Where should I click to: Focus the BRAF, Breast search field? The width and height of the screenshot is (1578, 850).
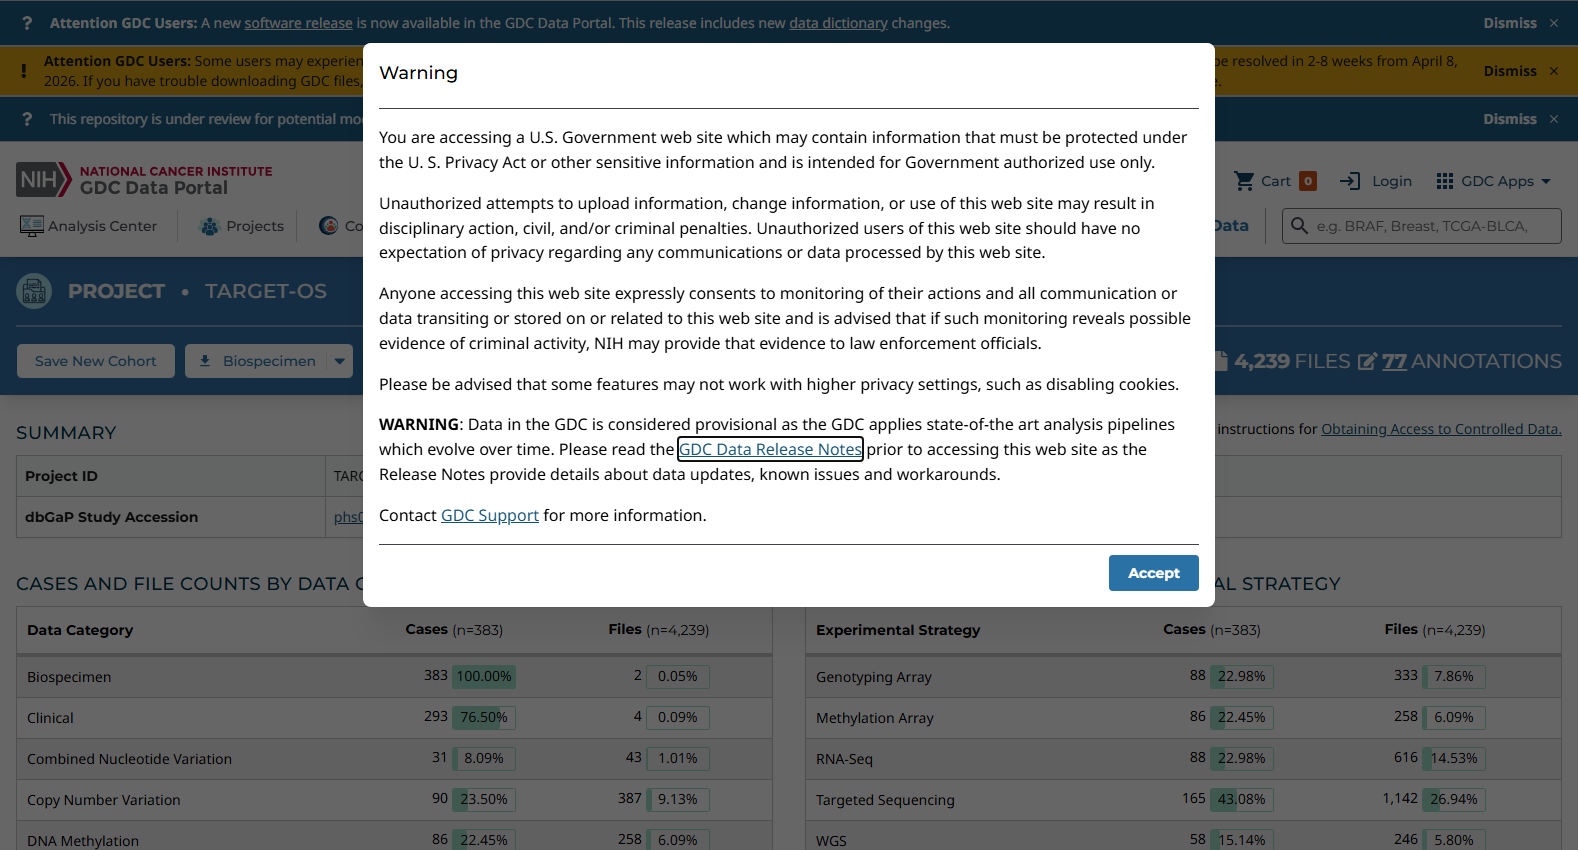(1422, 226)
